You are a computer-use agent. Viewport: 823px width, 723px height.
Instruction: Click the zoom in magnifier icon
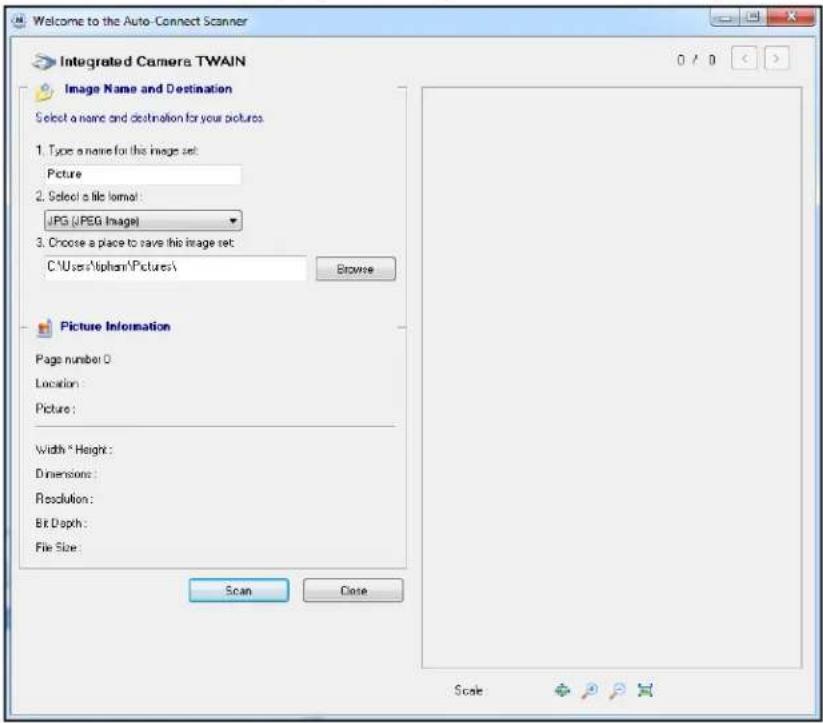[590, 690]
